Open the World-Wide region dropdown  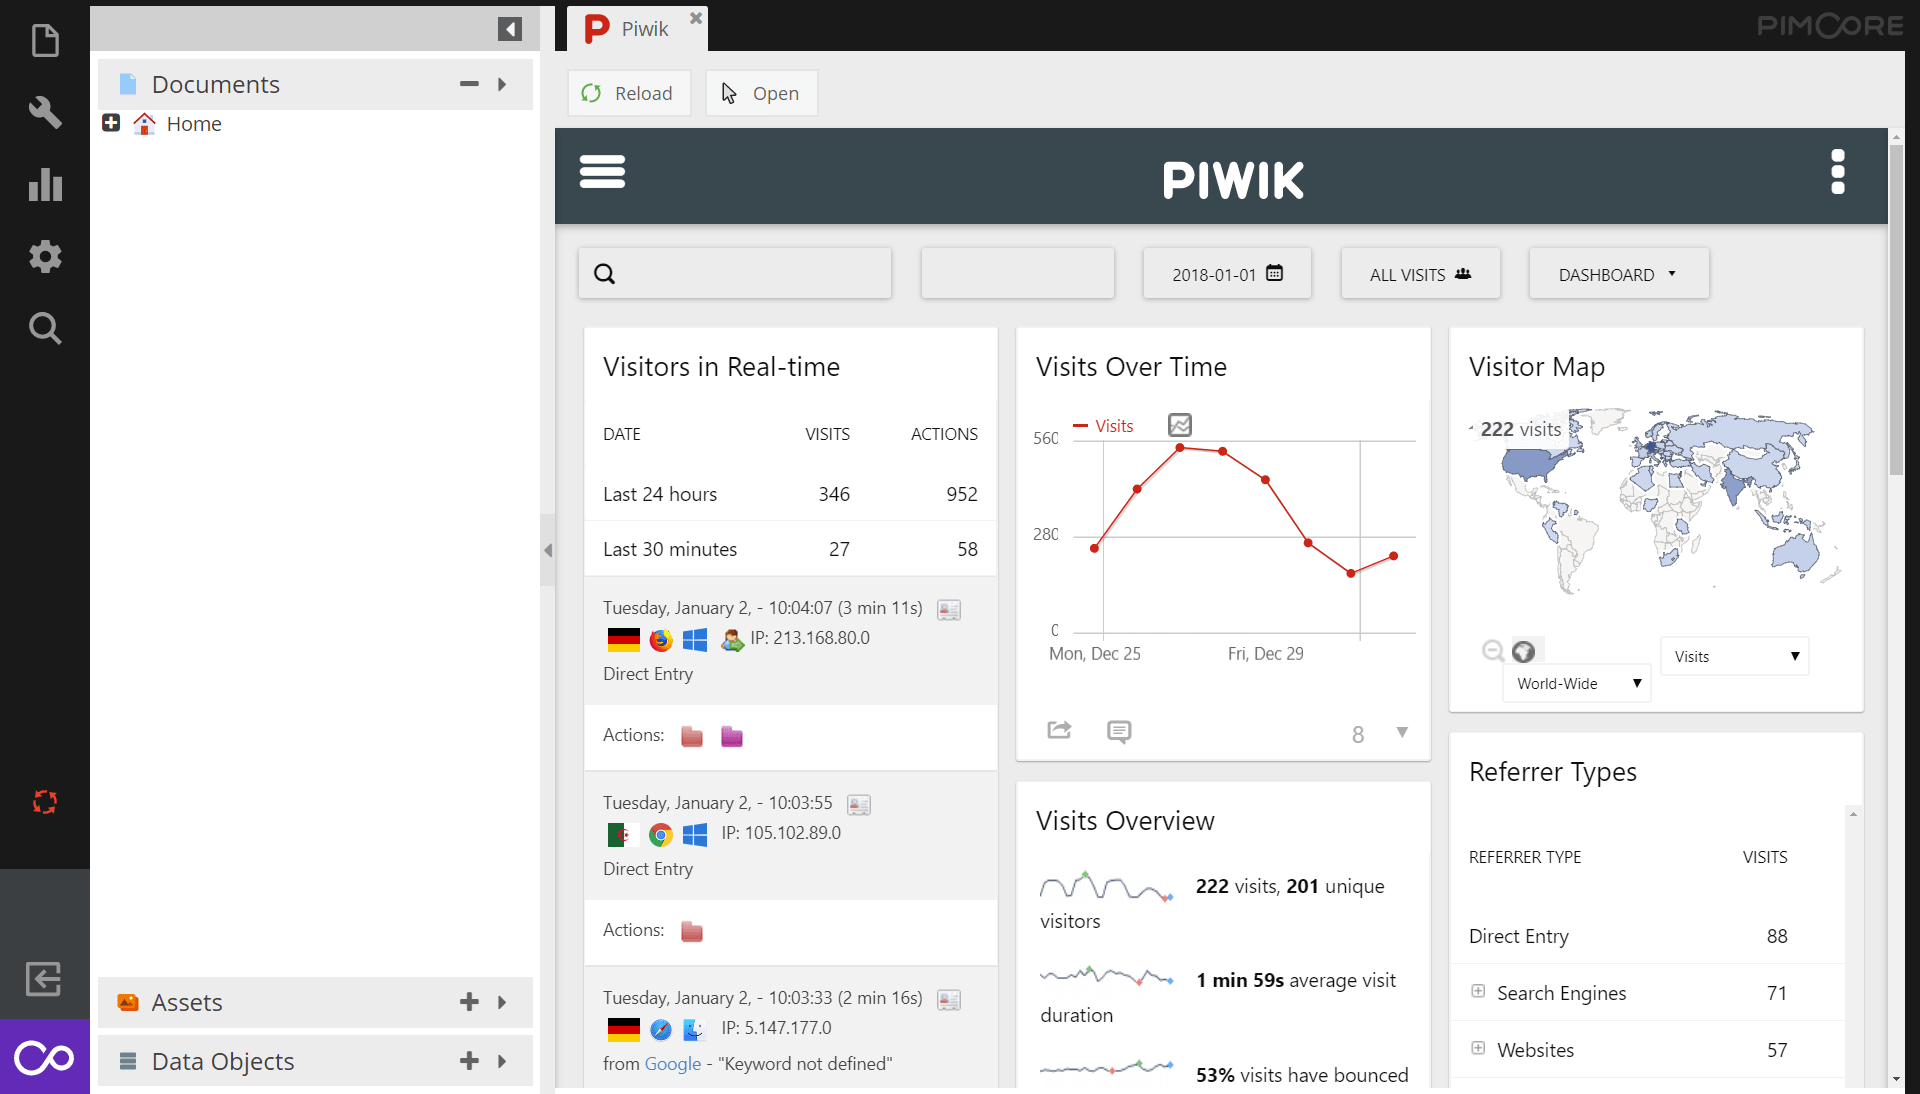[1576, 684]
